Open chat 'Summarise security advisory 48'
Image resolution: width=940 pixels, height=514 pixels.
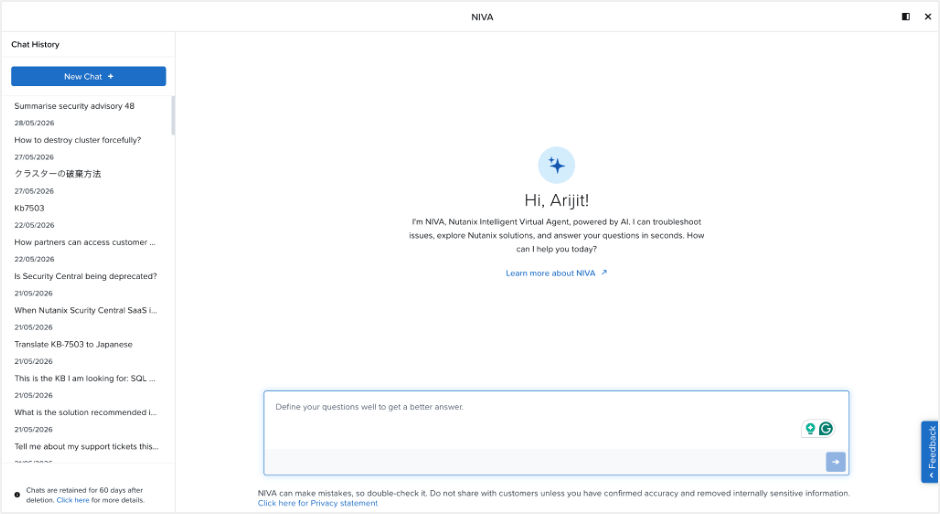pos(74,106)
